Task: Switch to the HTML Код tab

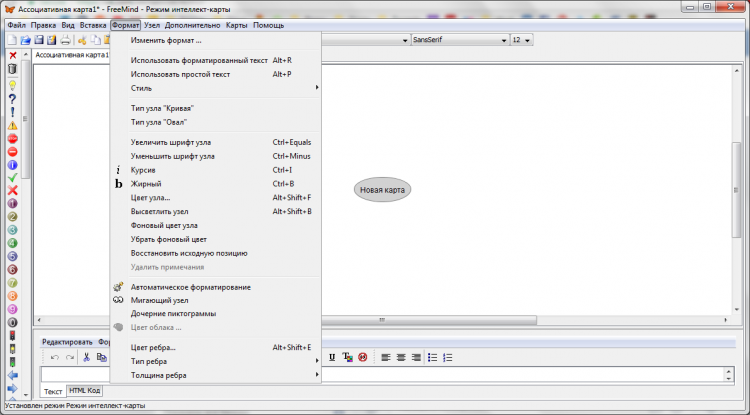Action: [84, 391]
